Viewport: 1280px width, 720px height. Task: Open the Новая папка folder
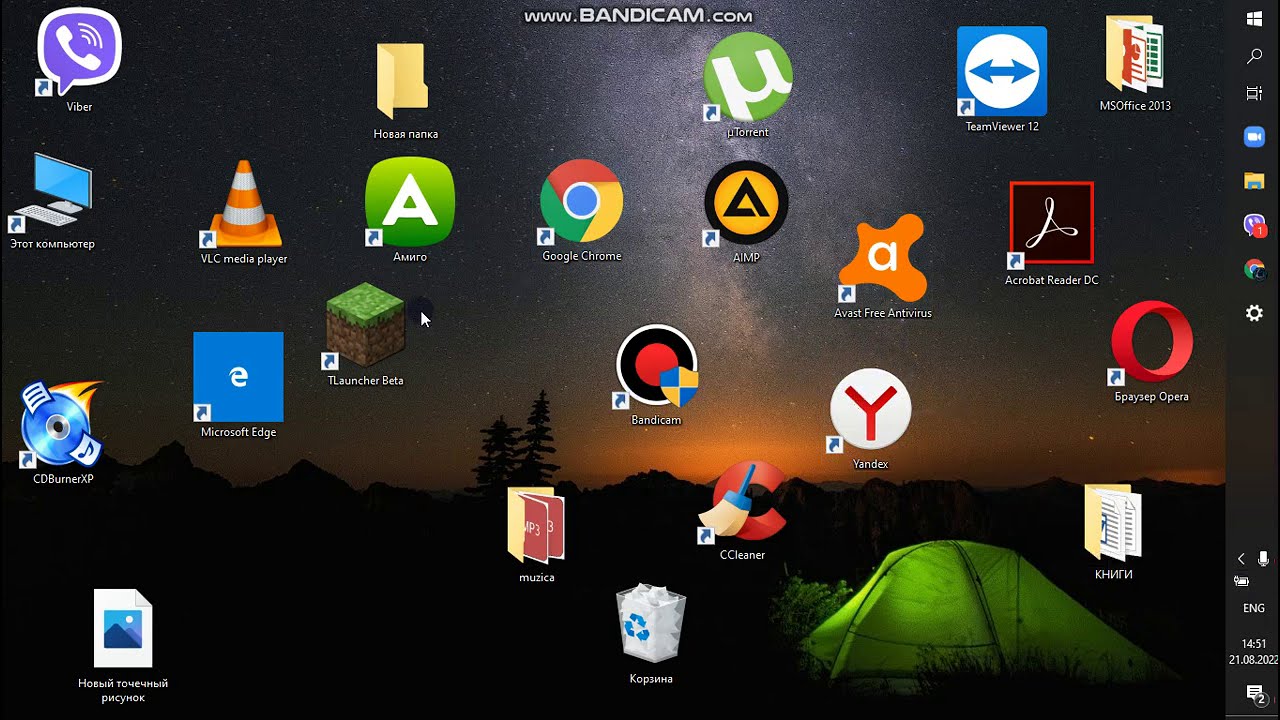[x=404, y=81]
